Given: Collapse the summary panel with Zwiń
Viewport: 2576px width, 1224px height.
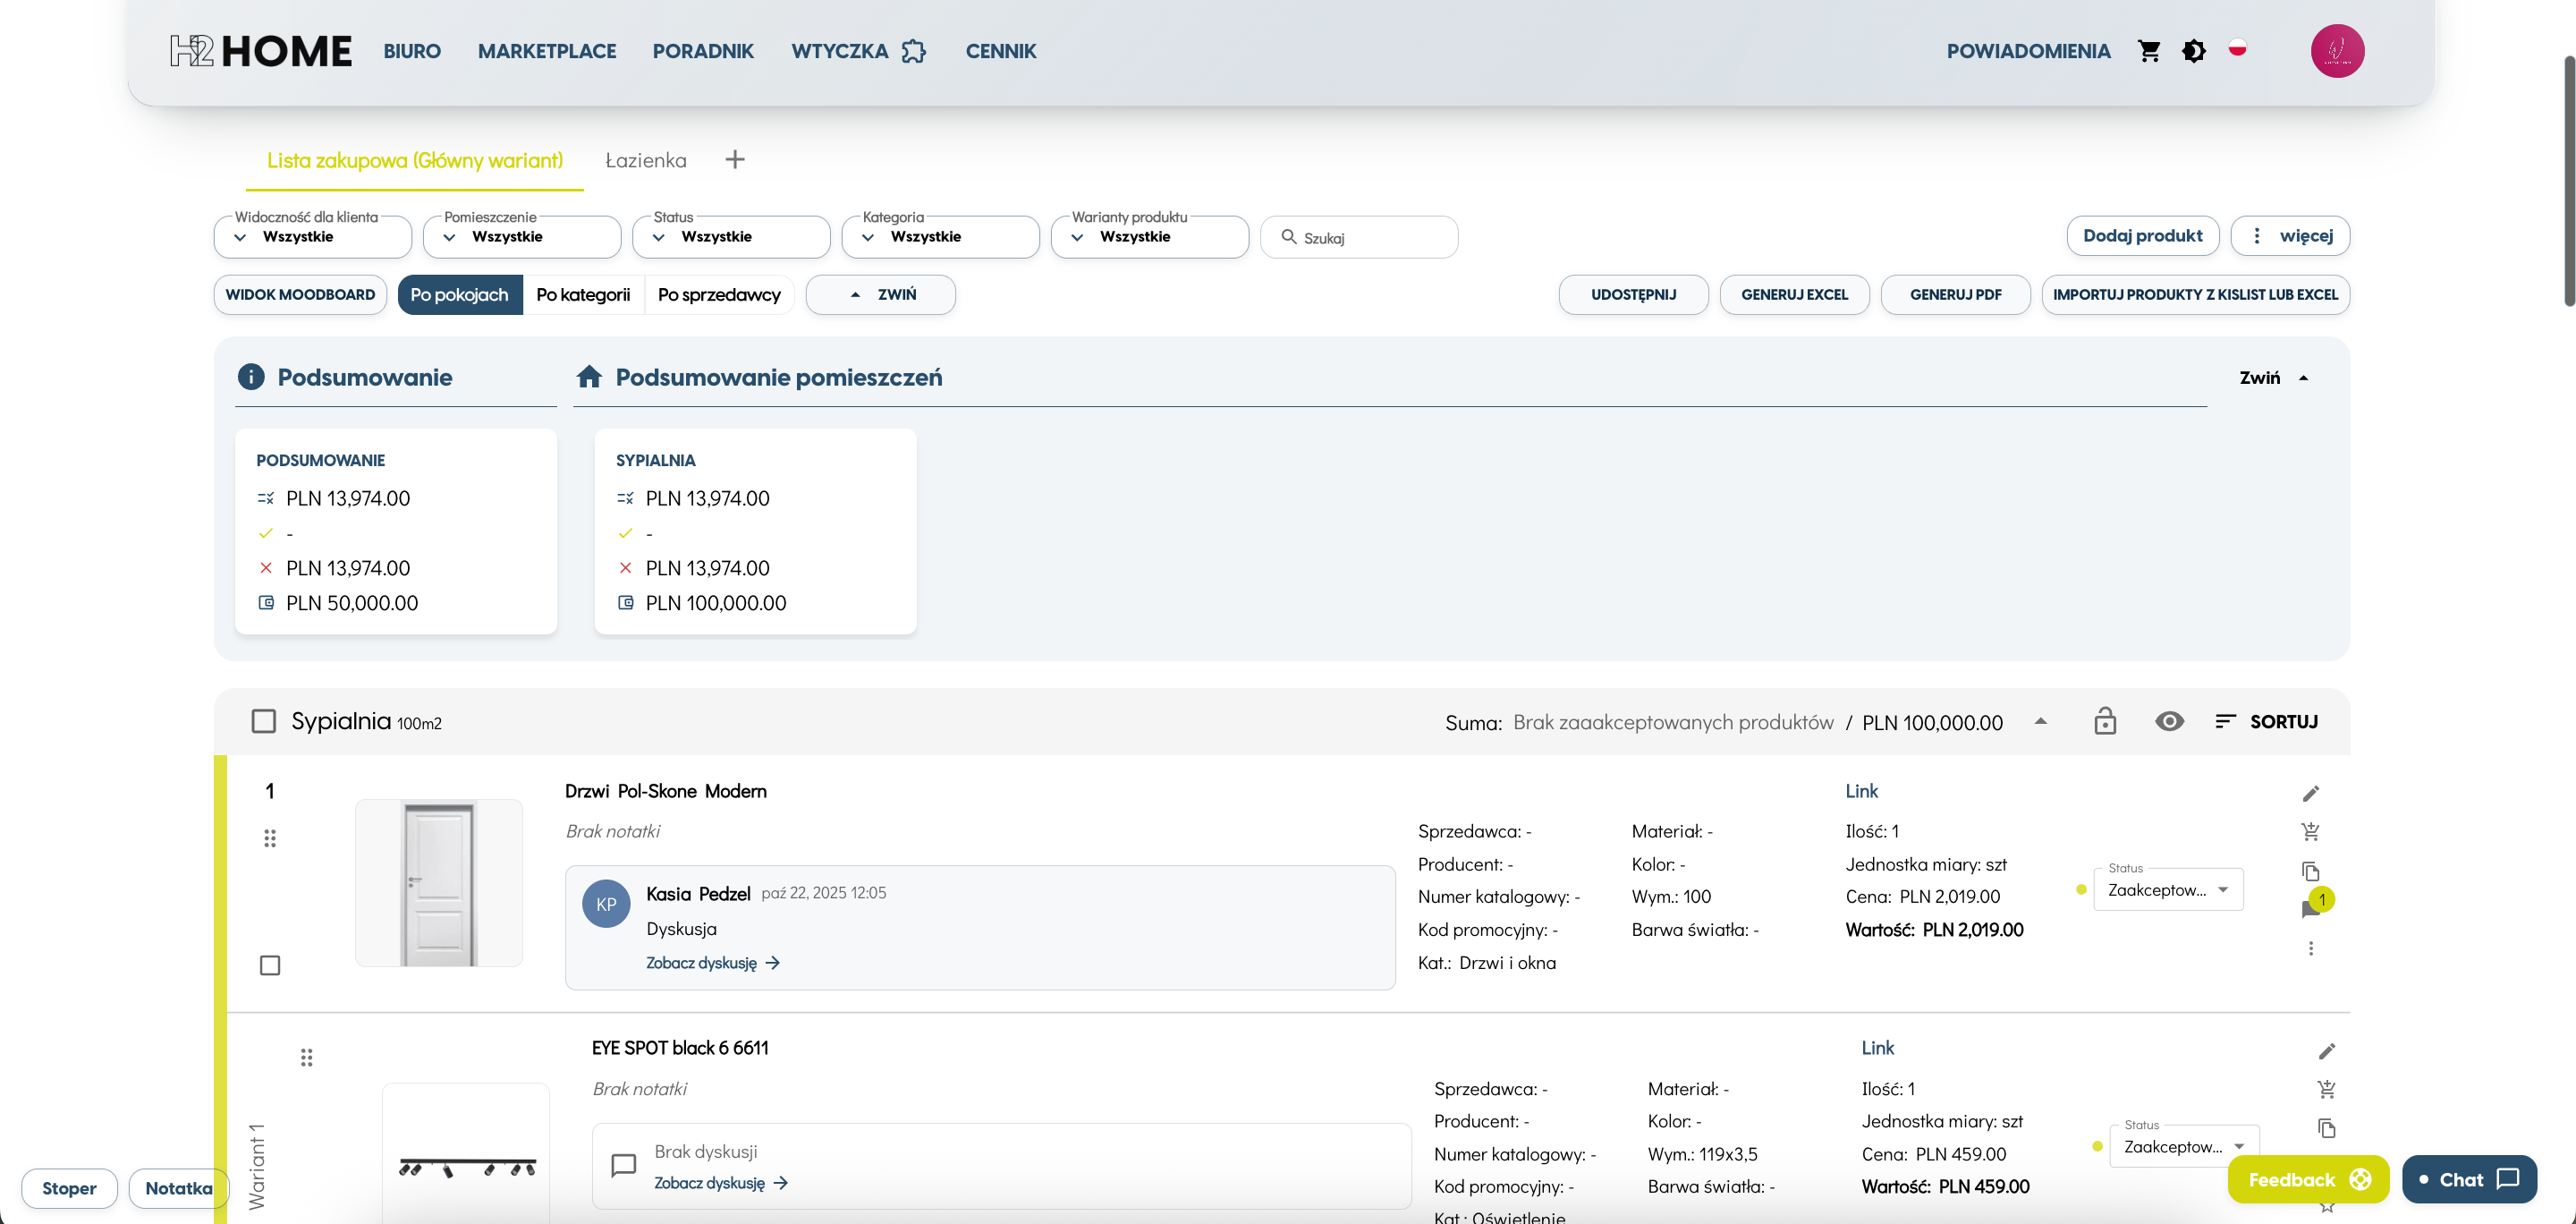Looking at the screenshot, I should coord(2274,378).
